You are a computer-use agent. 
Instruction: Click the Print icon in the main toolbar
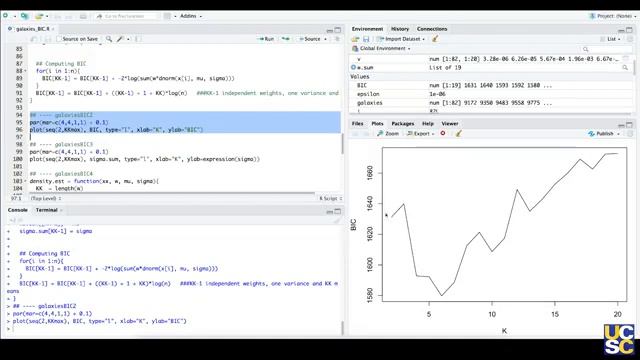pos(83,16)
